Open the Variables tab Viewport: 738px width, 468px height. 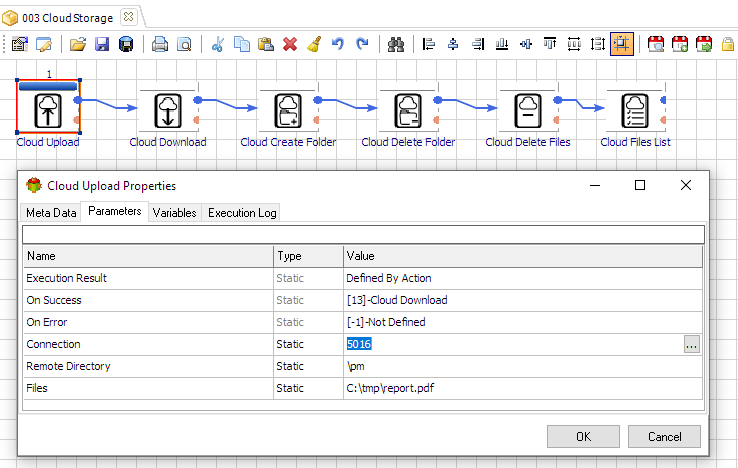point(175,213)
